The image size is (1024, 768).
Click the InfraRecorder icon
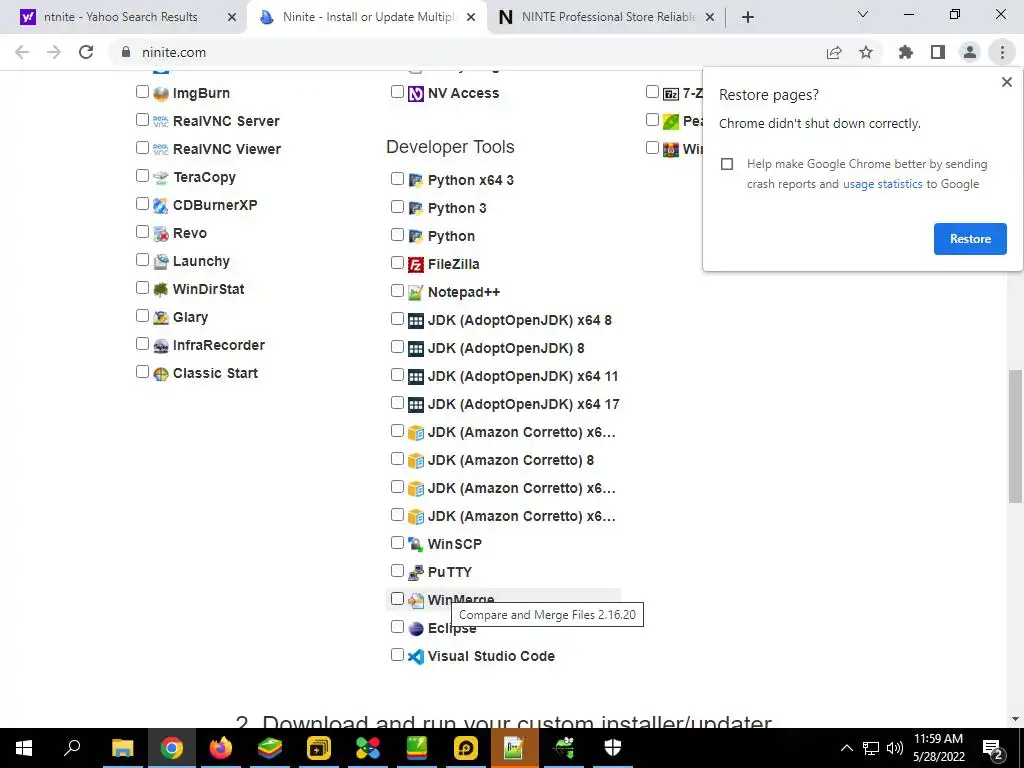(161, 345)
